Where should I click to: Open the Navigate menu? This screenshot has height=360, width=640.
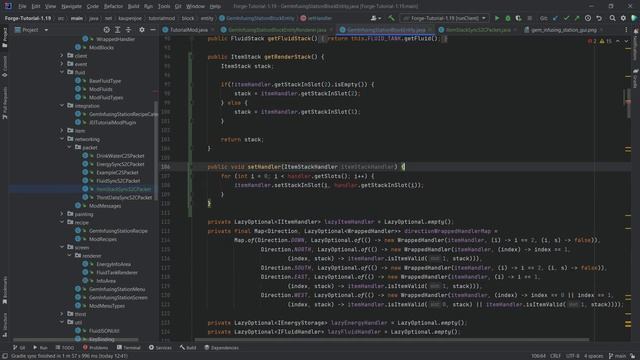coord(71,6)
